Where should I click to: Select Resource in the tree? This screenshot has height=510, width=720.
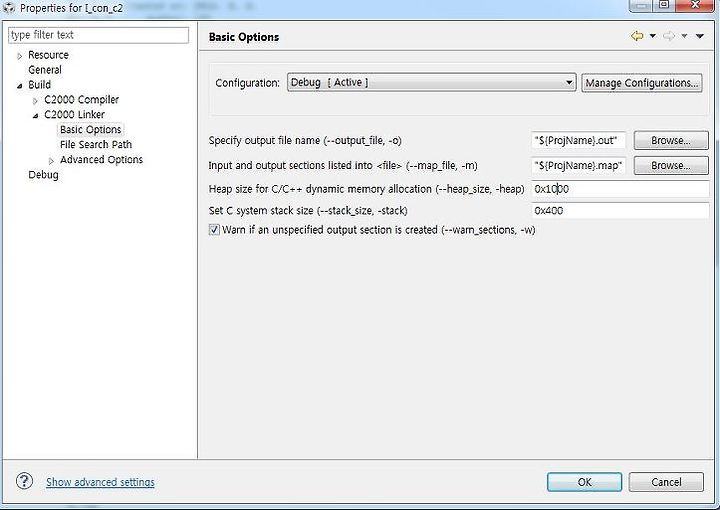point(48,55)
